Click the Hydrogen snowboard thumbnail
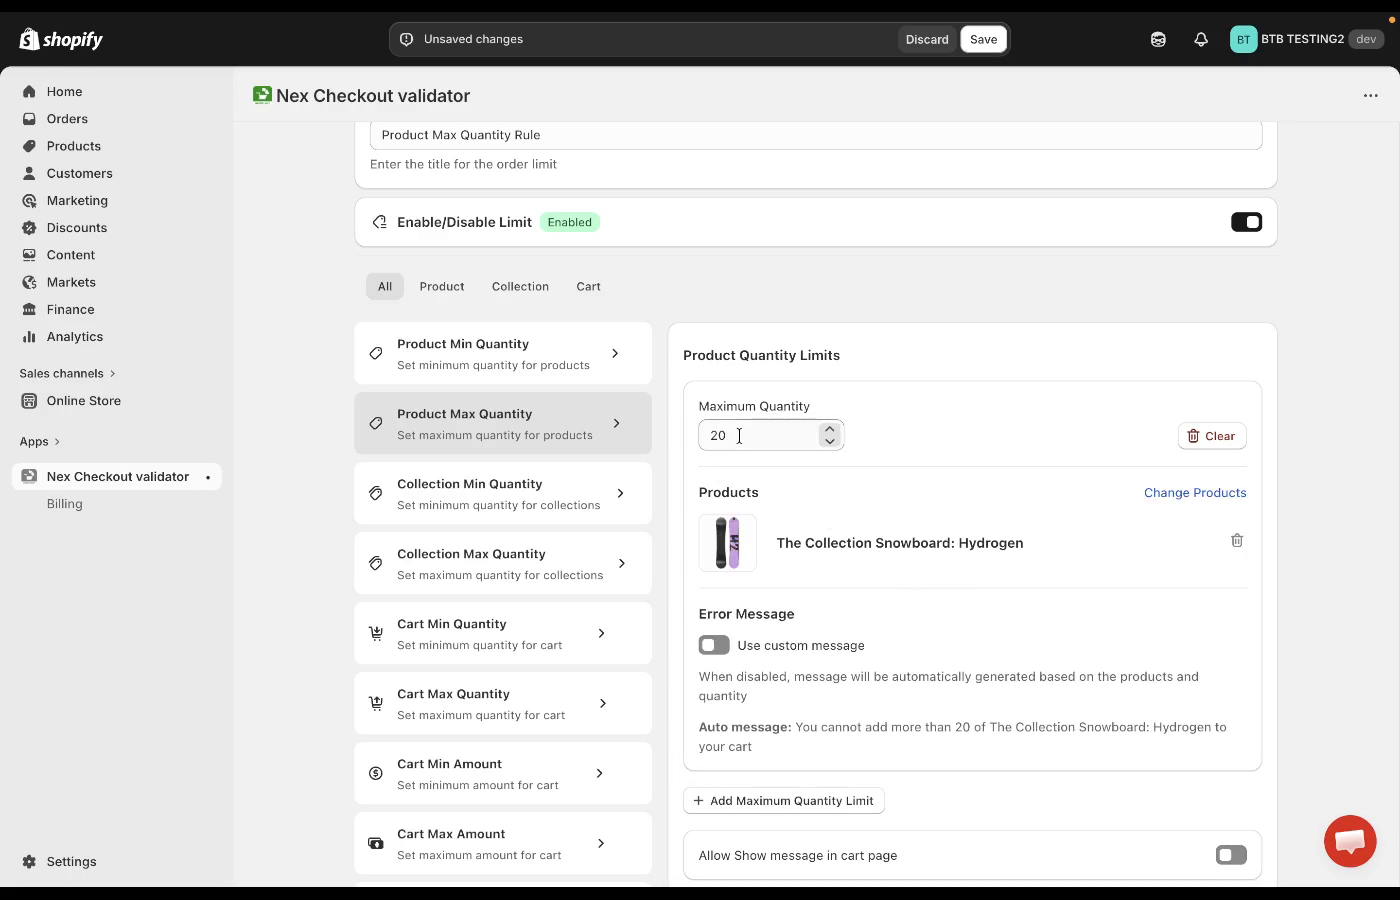1400x900 pixels. pos(727,543)
